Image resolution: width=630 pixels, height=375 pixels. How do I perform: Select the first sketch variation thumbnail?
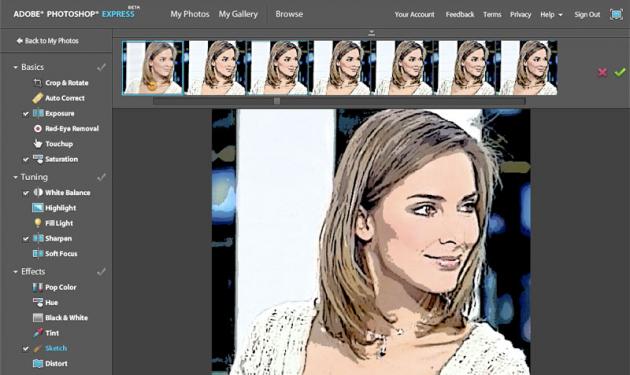[153, 68]
